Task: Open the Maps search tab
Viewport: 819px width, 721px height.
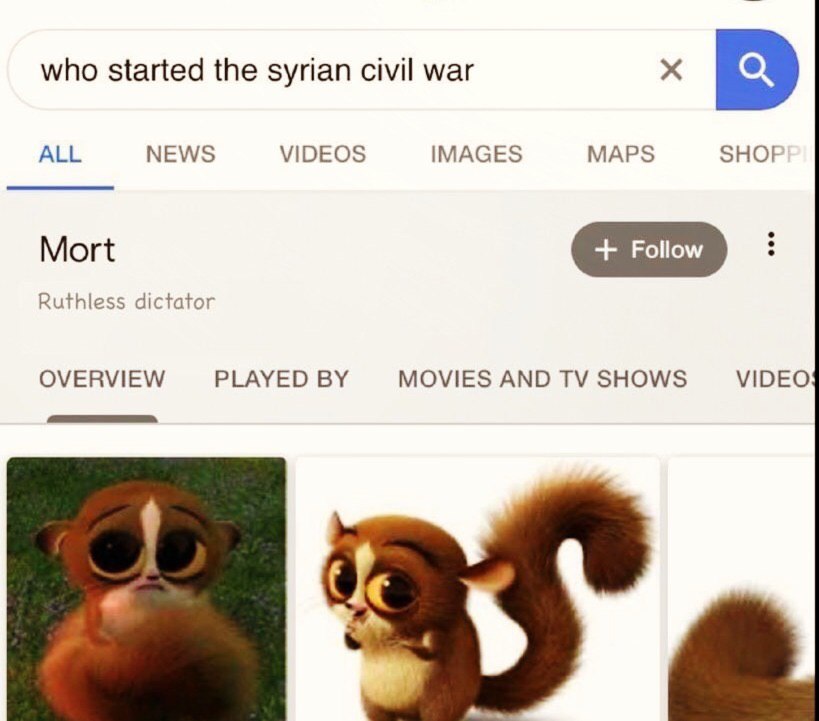Action: (621, 154)
